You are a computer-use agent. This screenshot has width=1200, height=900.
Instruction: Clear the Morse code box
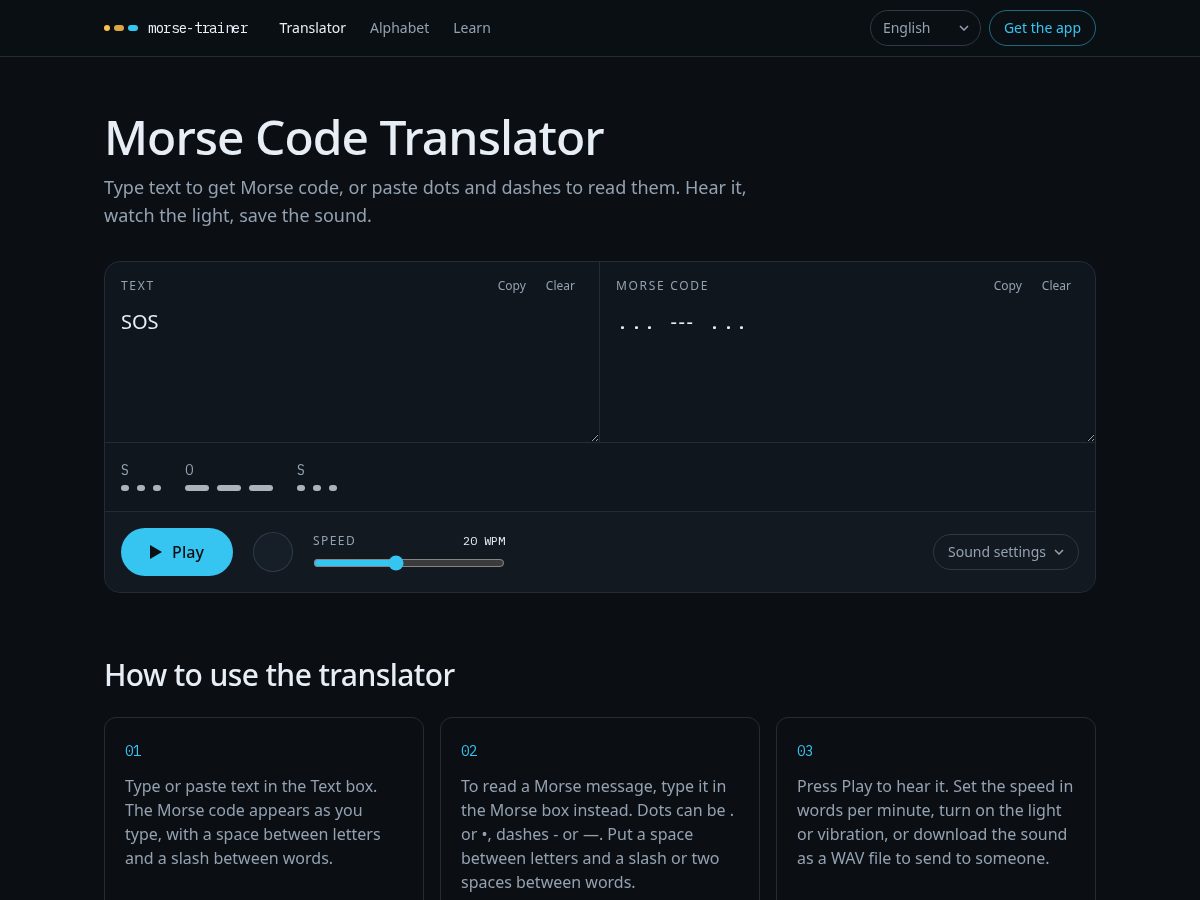click(1056, 286)
